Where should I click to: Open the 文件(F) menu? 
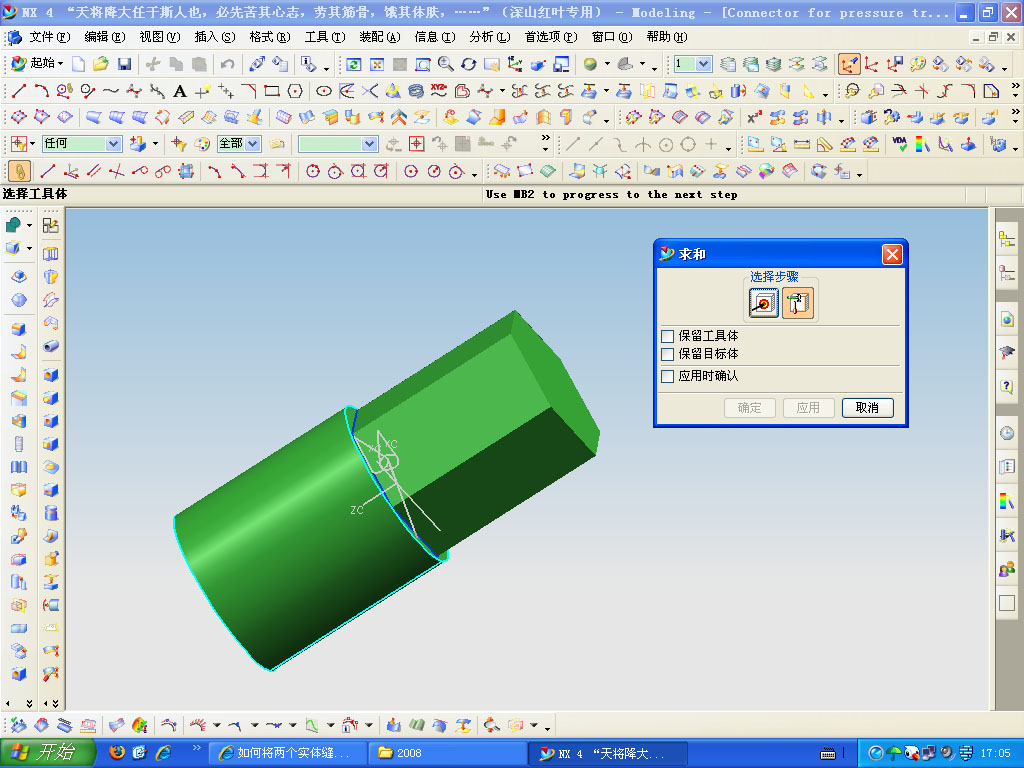(x=49, y=37)
